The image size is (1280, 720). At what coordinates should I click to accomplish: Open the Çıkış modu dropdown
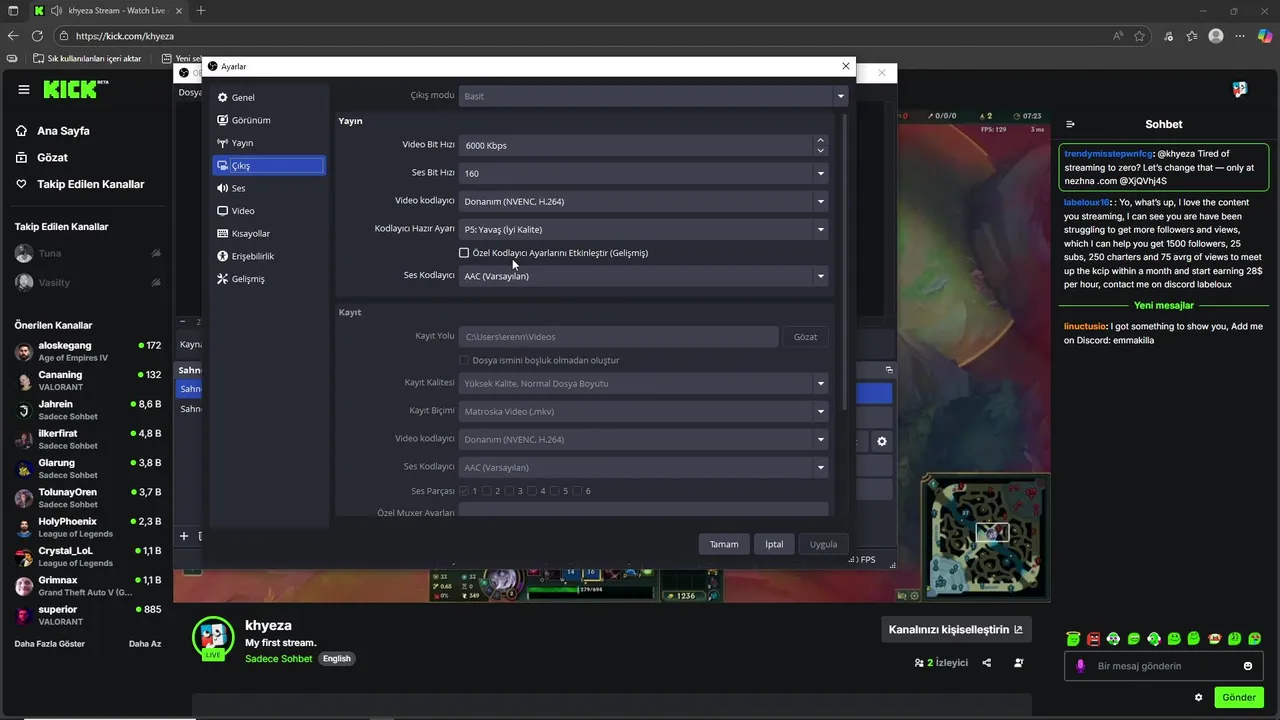pyautogui.click(x=653, y=96)
